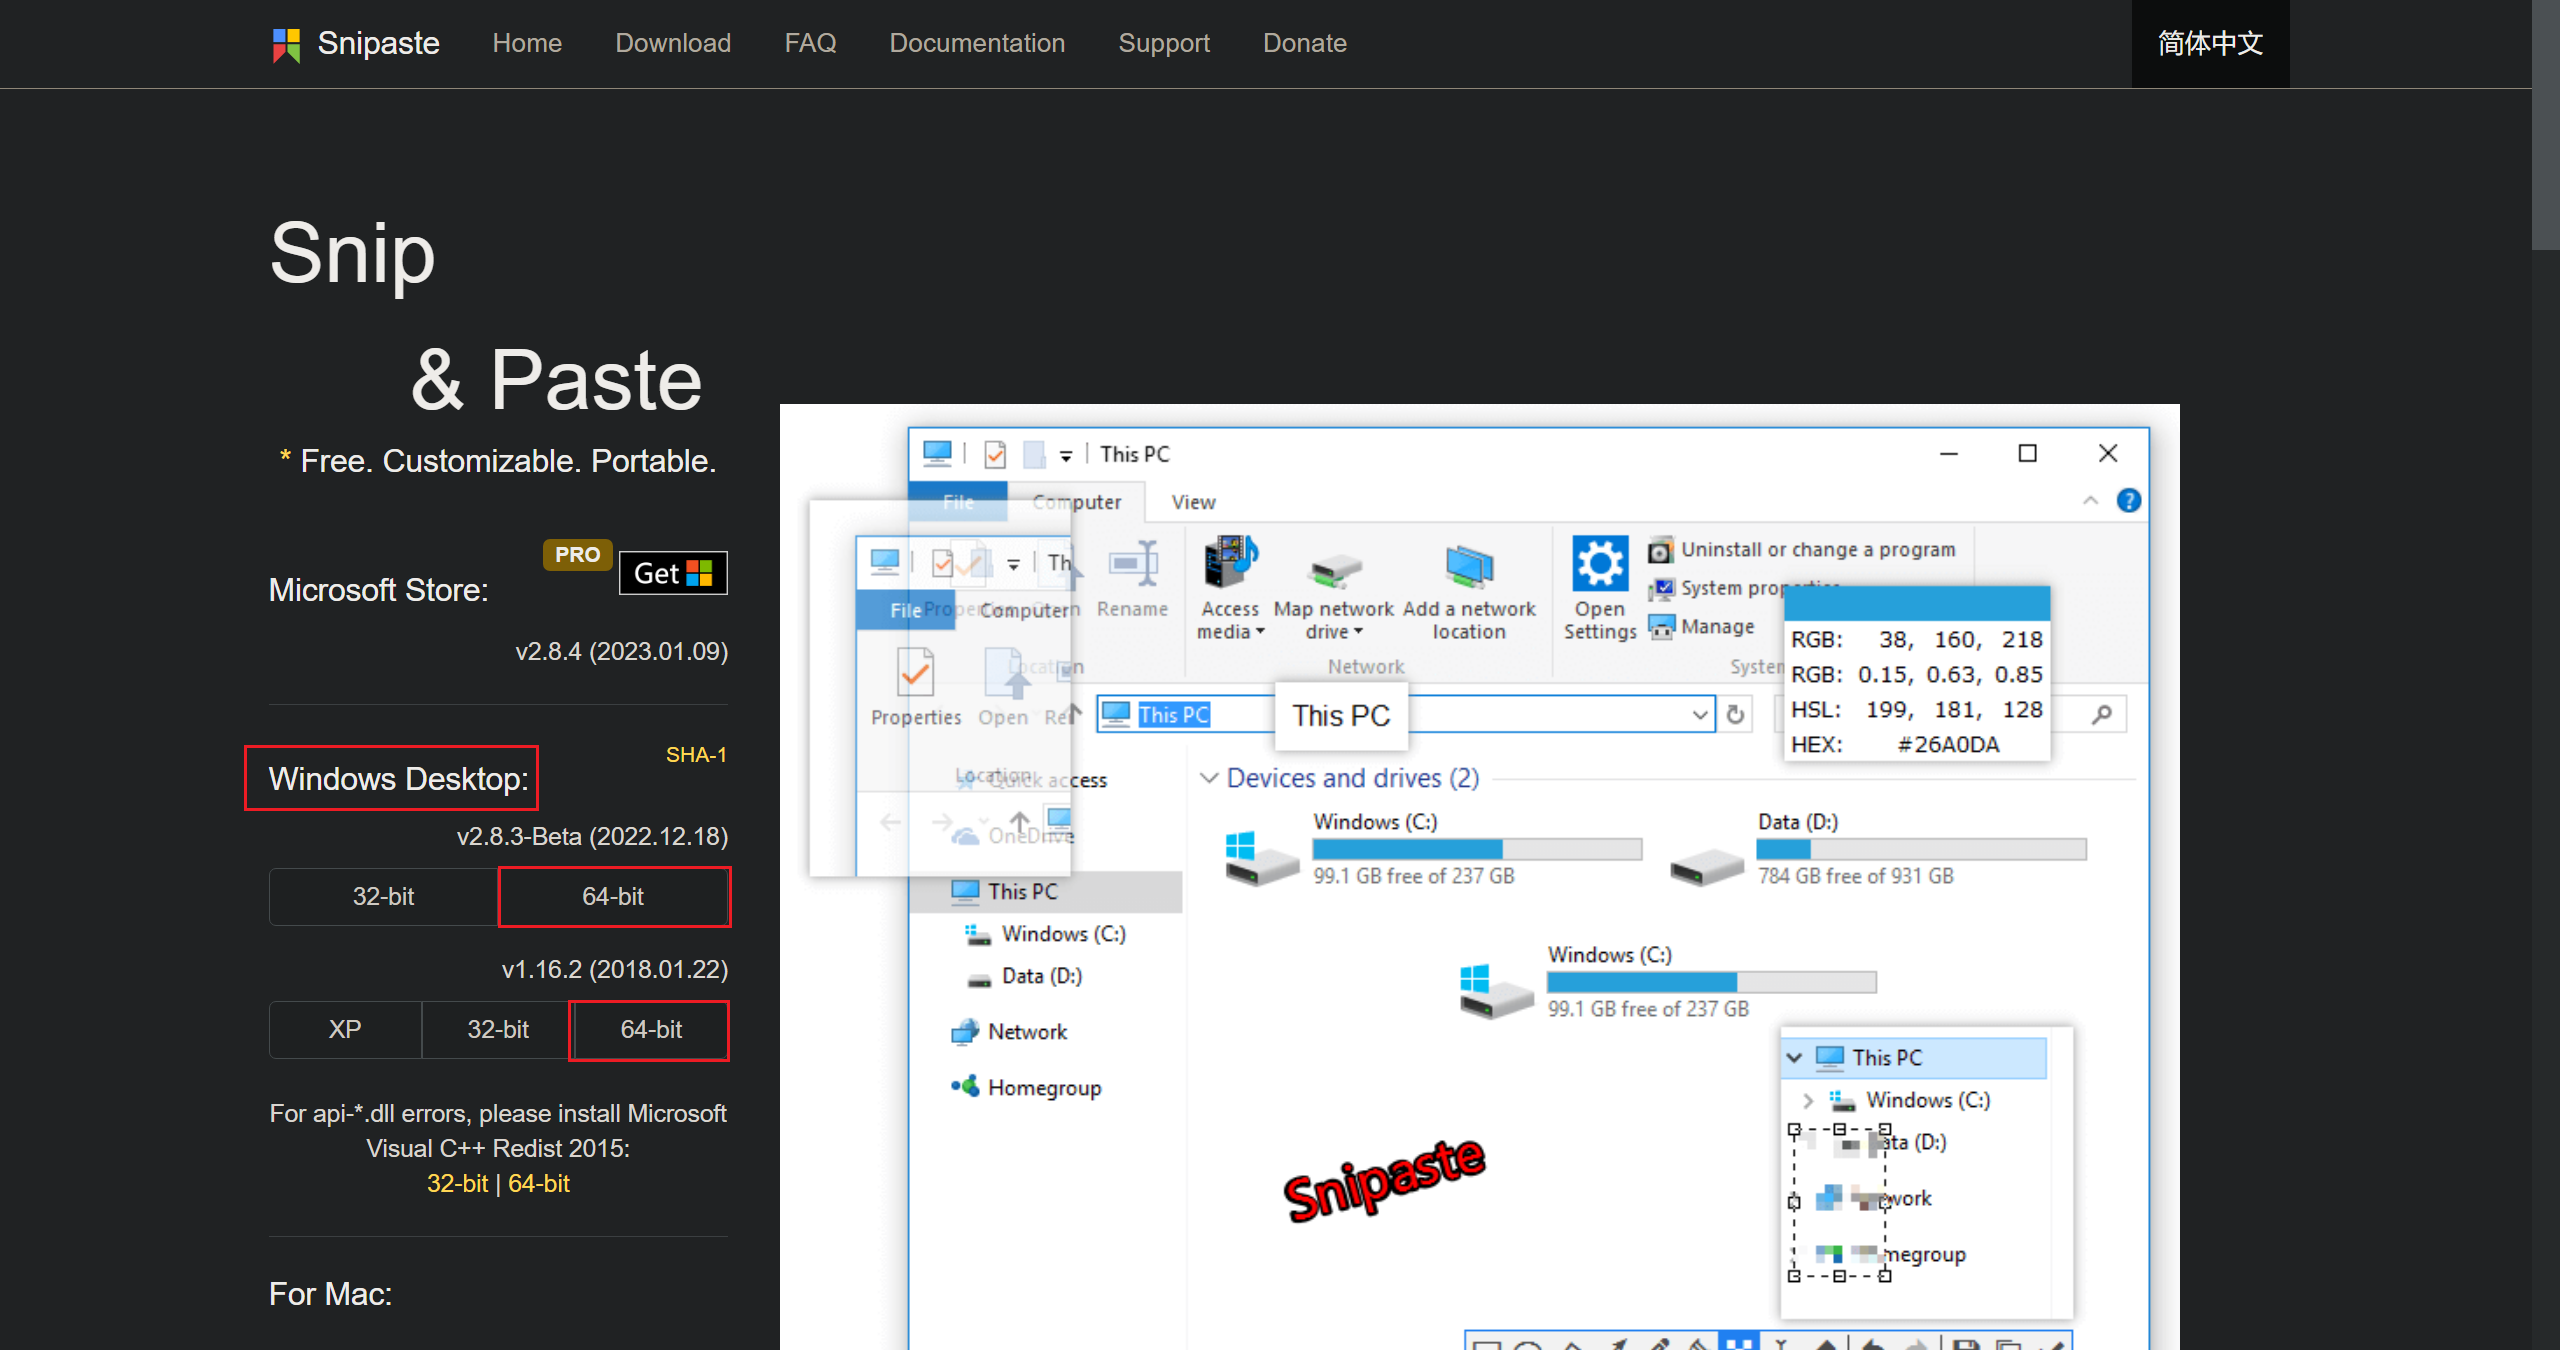2560x1350 pixels.
Task: Click the Snipaste brand name text
Action: 378,43
